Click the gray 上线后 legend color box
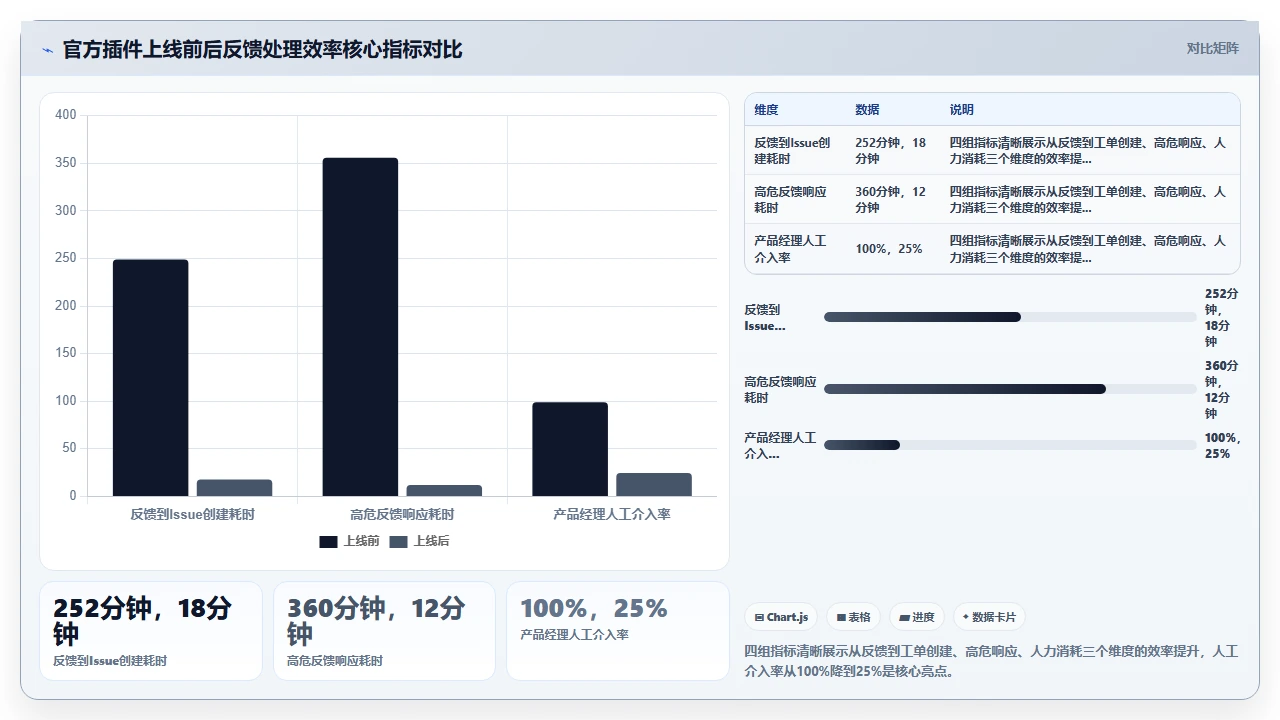 click(x=398, y=541)
